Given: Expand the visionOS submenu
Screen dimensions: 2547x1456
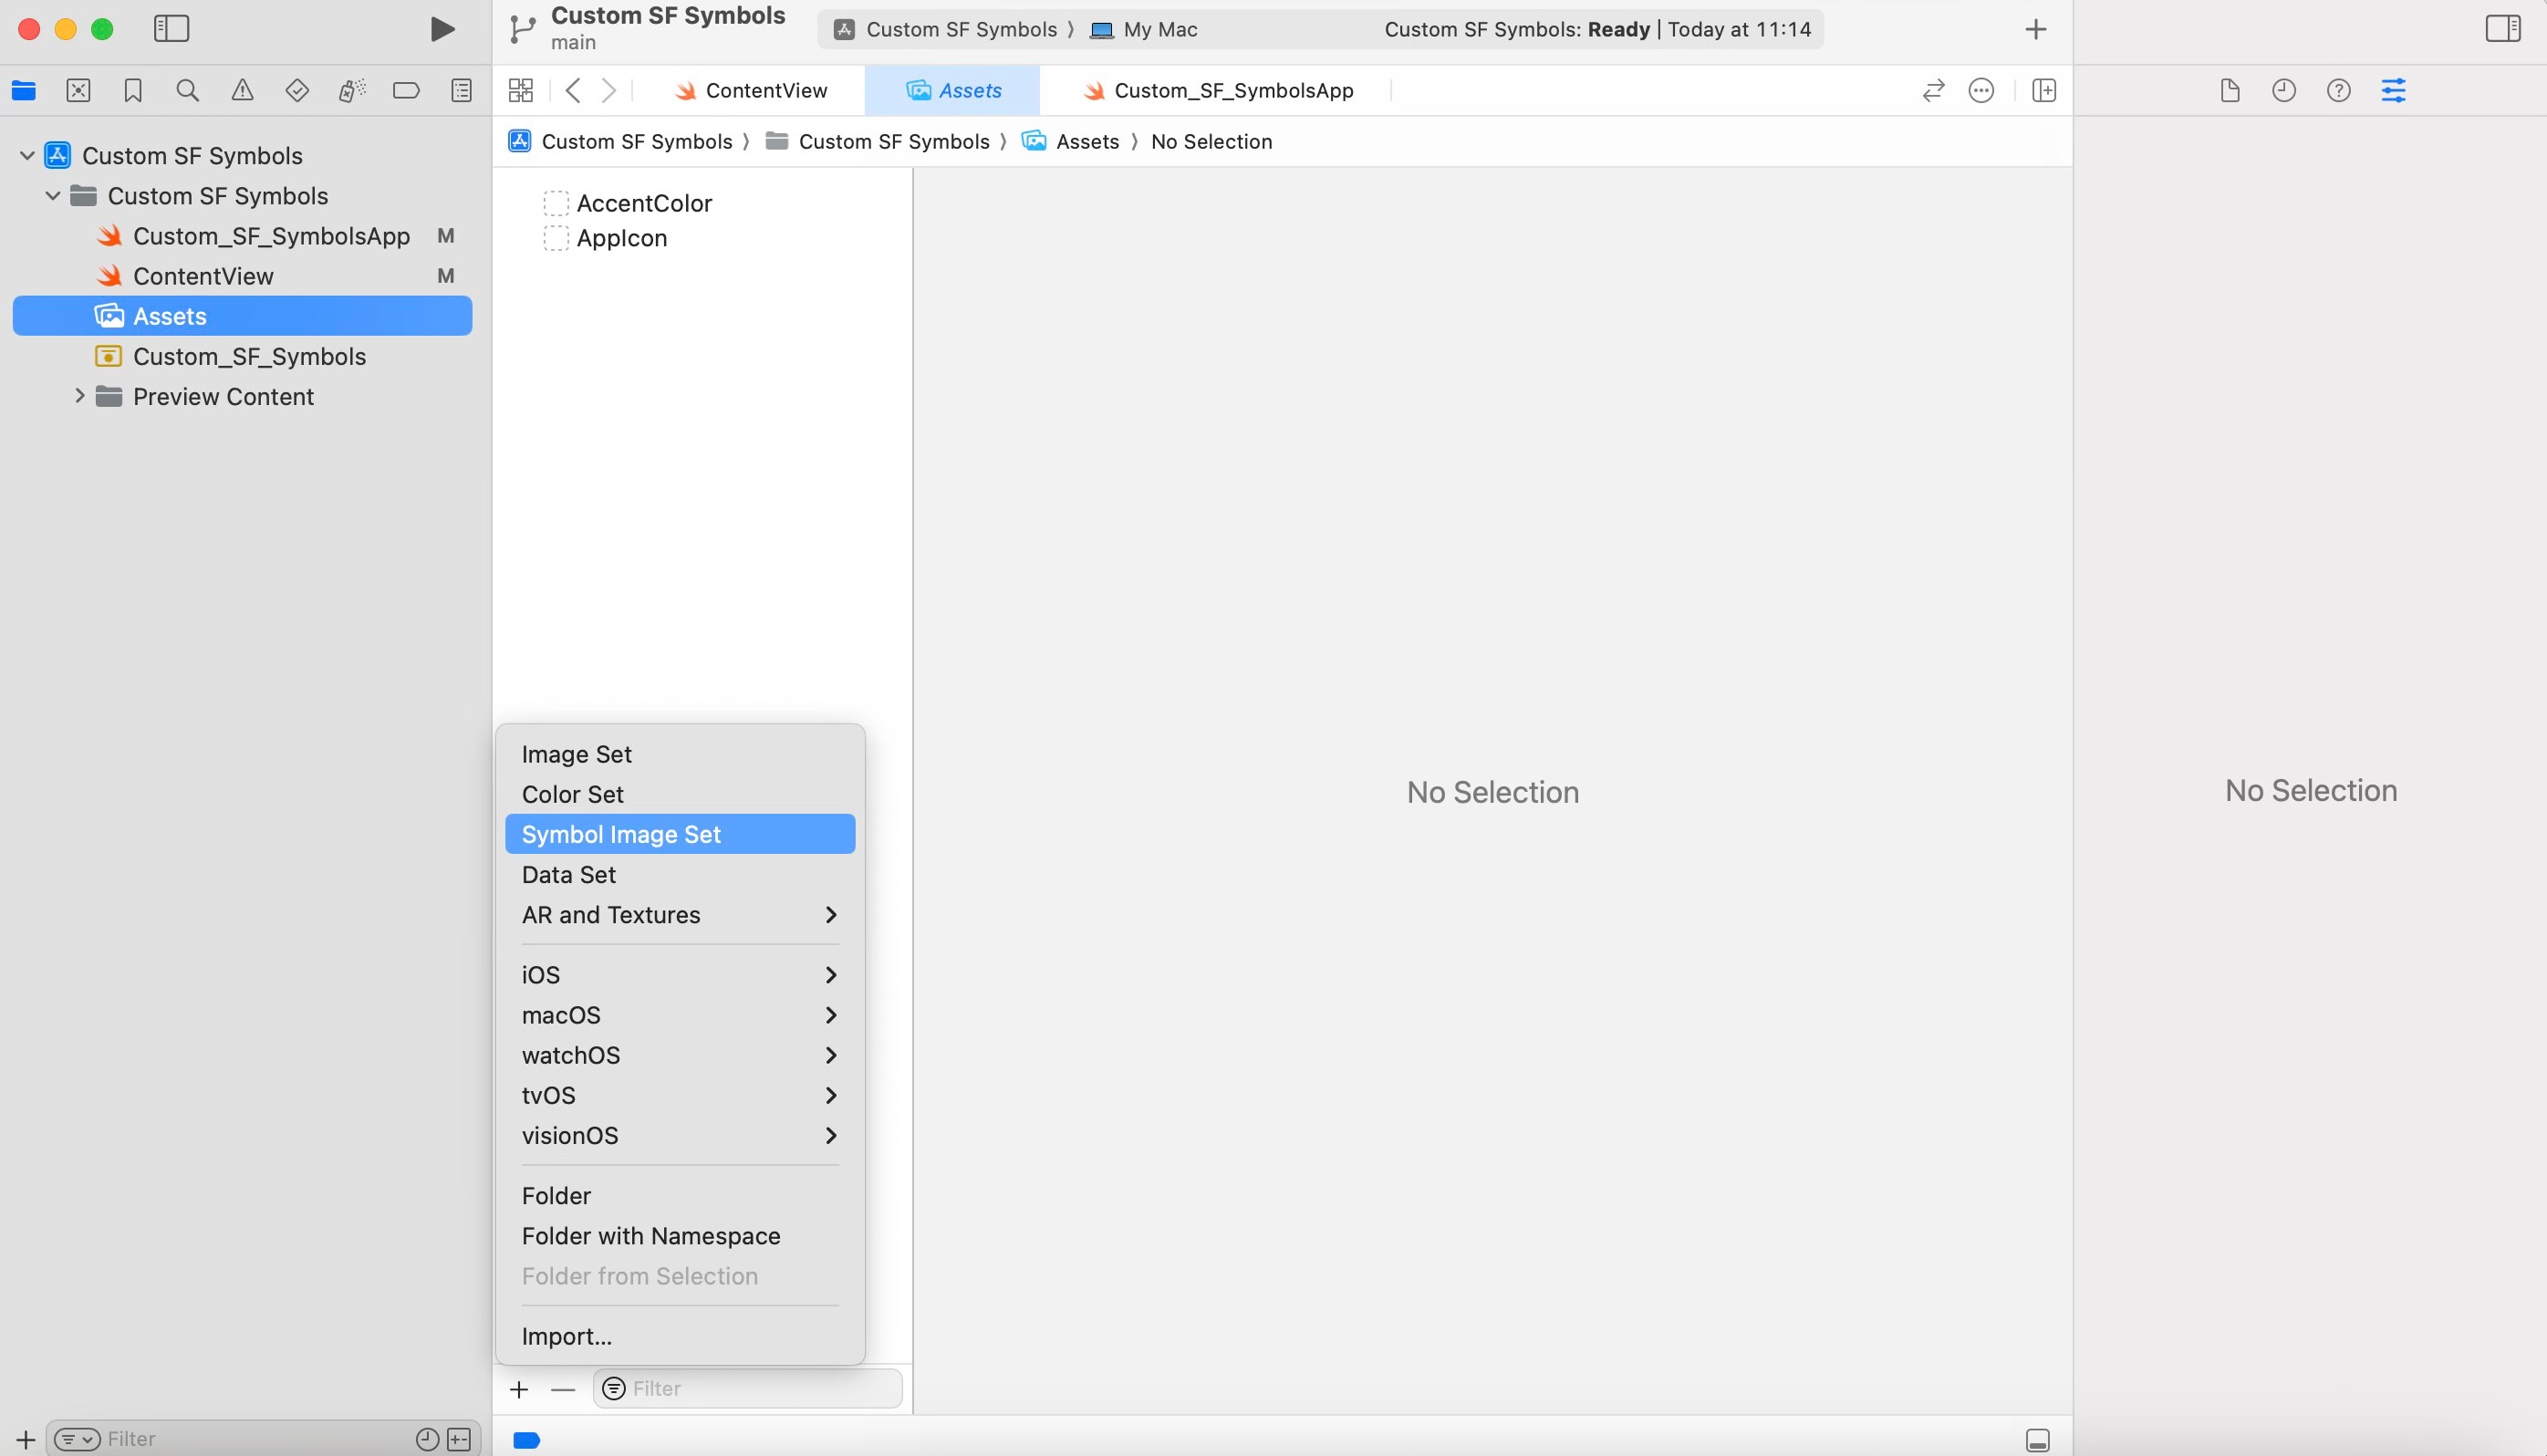Looking at the screenshot, I should point(680,1136).
